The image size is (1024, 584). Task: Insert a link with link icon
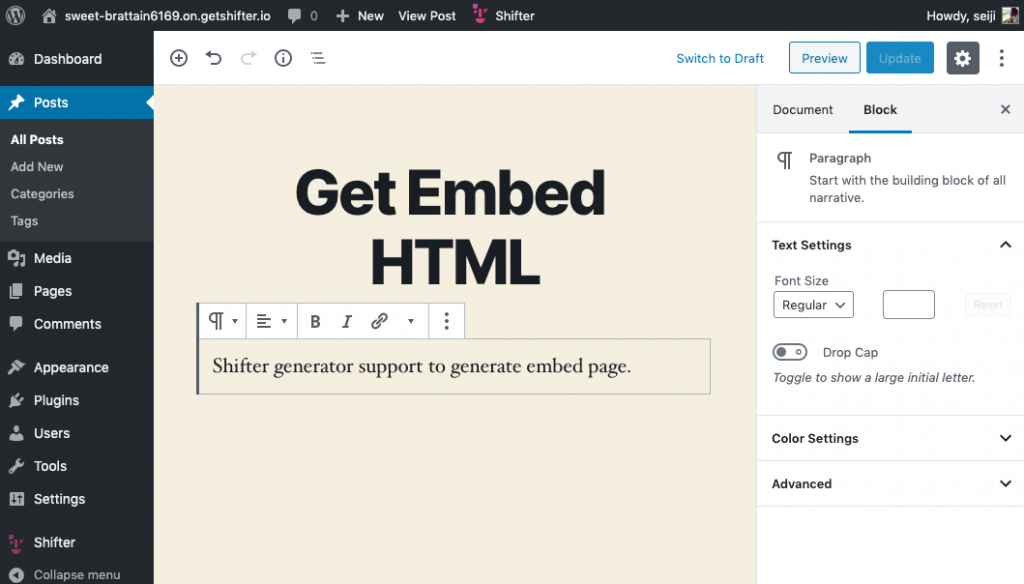(x=379, y=321)
